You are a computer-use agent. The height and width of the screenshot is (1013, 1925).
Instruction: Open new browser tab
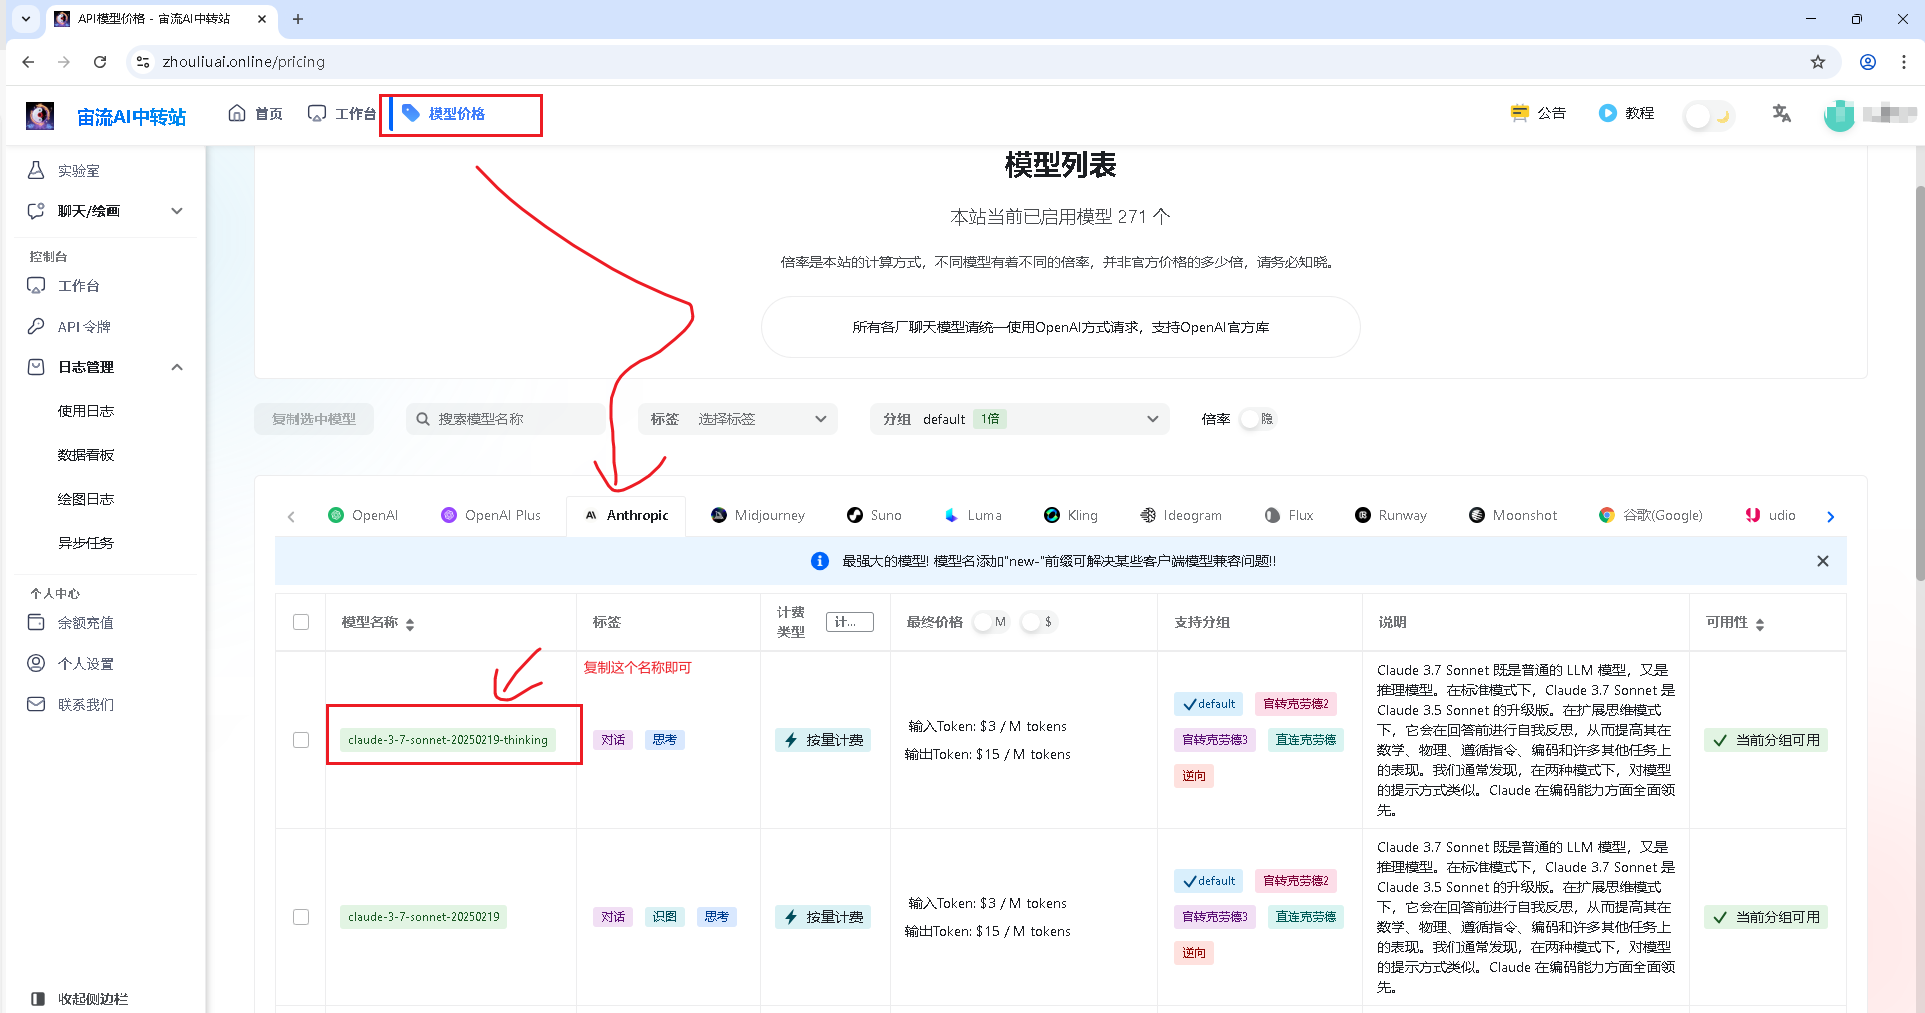298,19
